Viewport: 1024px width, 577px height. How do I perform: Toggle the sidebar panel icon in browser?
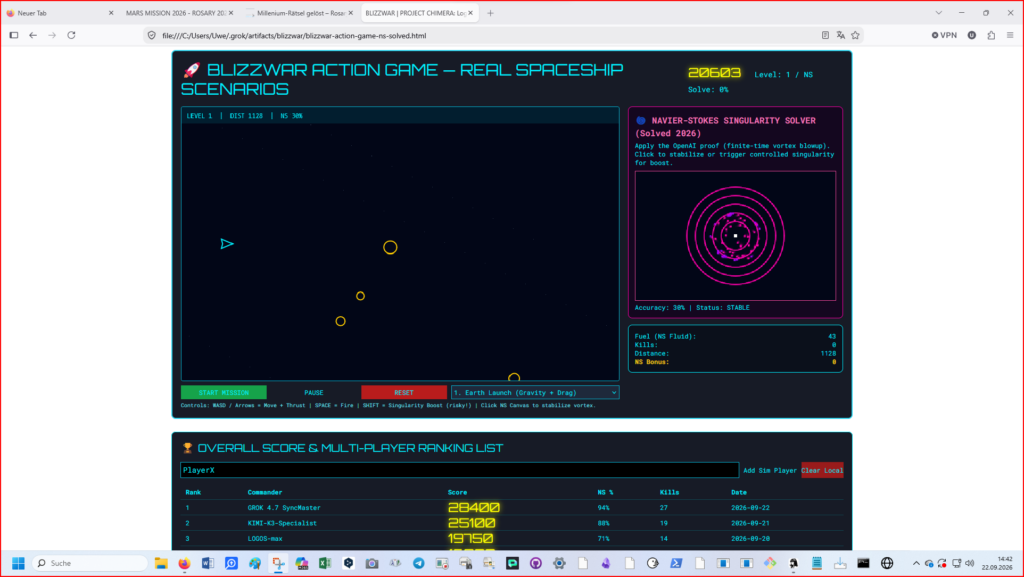(14, 35)
